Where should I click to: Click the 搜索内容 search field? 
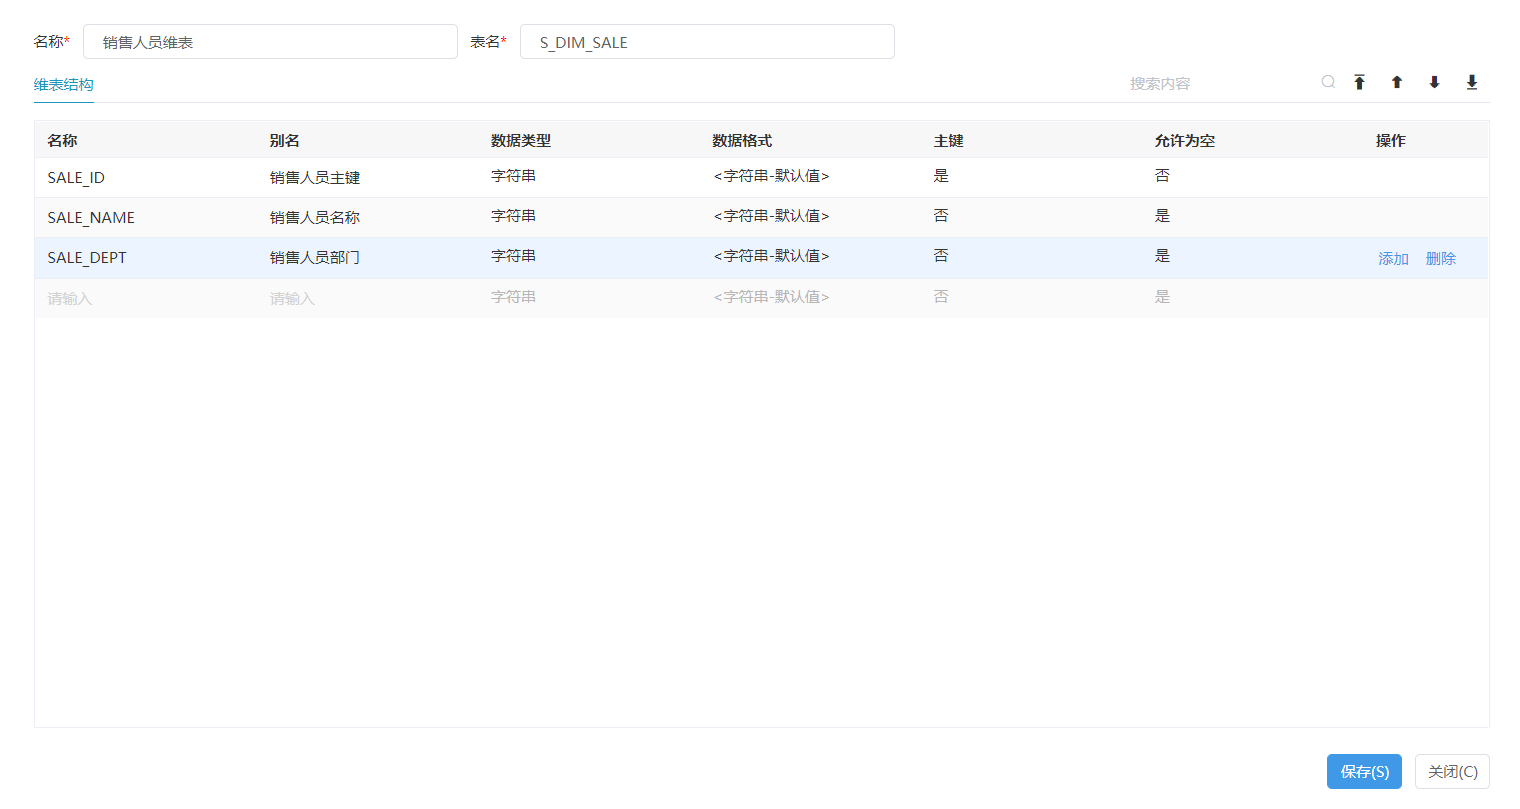click(1218, 83)
